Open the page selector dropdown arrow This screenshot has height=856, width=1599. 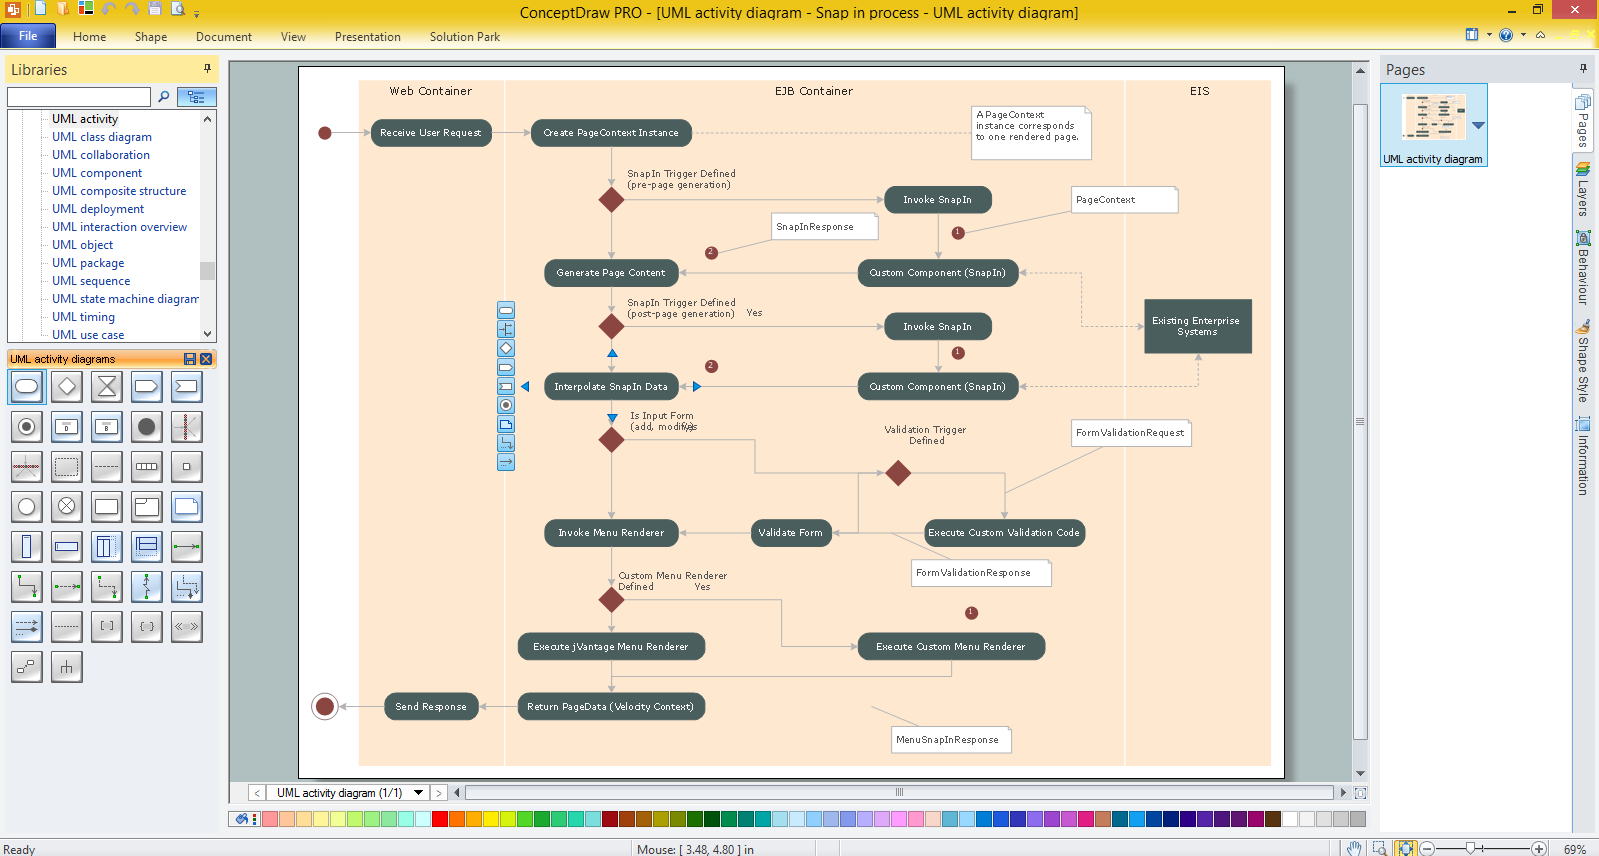click(x=419, y=793)
